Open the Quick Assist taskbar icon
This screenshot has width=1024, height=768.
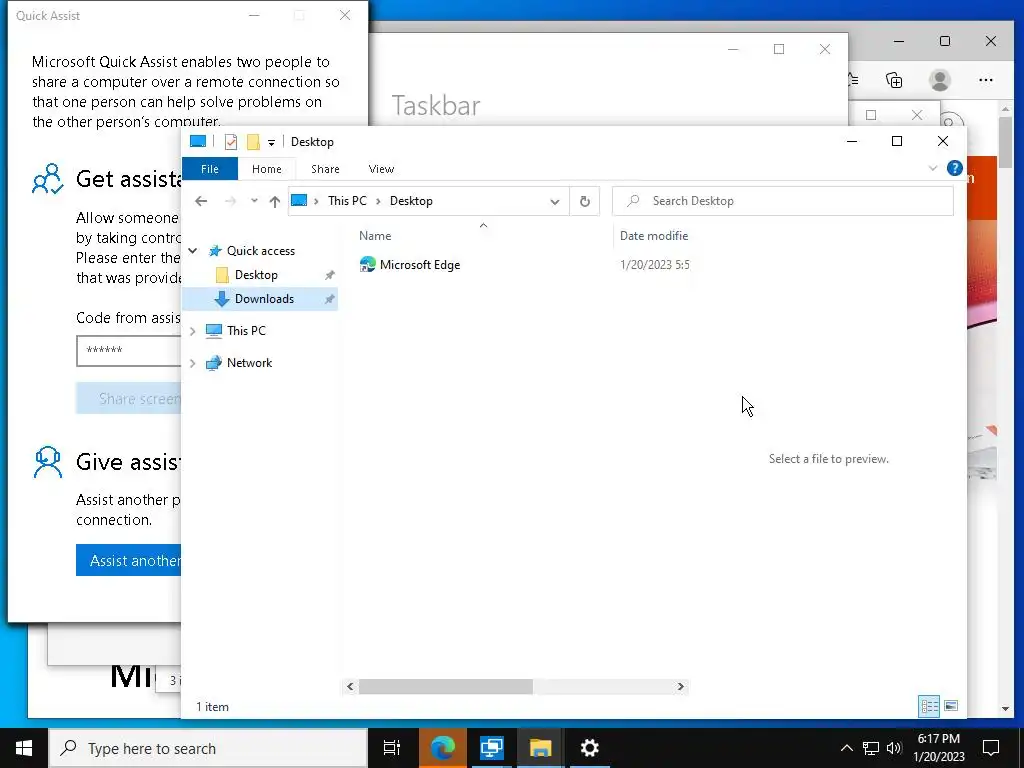[491, 748]
